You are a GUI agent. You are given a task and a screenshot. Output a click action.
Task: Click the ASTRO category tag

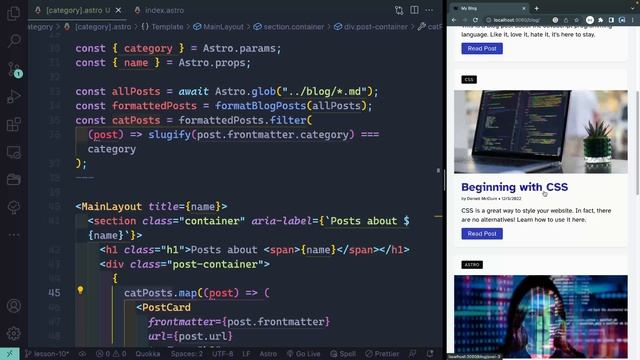click(472, 264)
